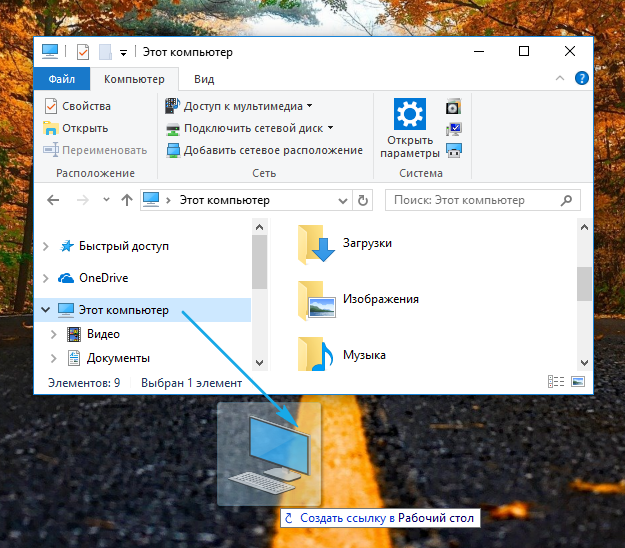Viewport: 625px width, 548px height.
Task: Switch to large icons view in status bar
Action: click(578, 382)
